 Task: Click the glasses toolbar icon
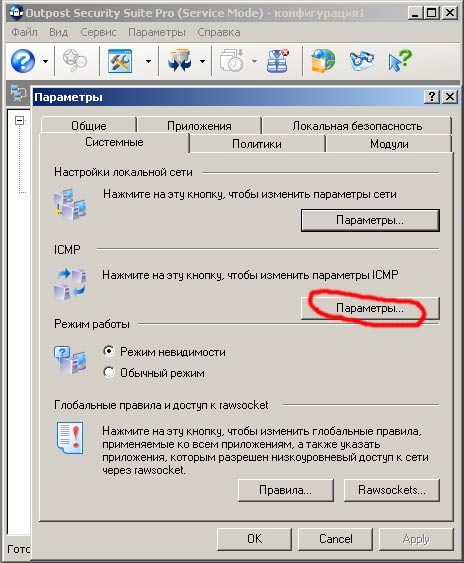(x=361, y=61)
